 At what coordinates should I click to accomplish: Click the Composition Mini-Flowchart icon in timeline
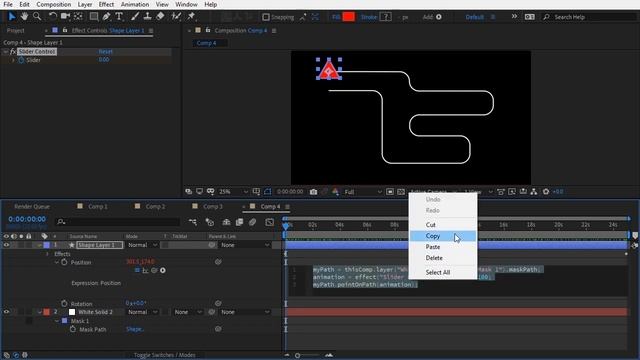[193, 222]
